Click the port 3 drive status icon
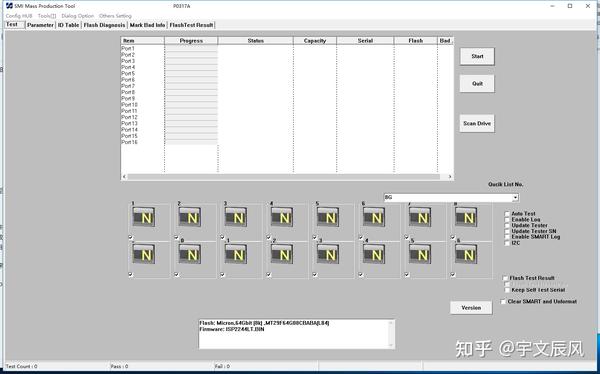 236,217
